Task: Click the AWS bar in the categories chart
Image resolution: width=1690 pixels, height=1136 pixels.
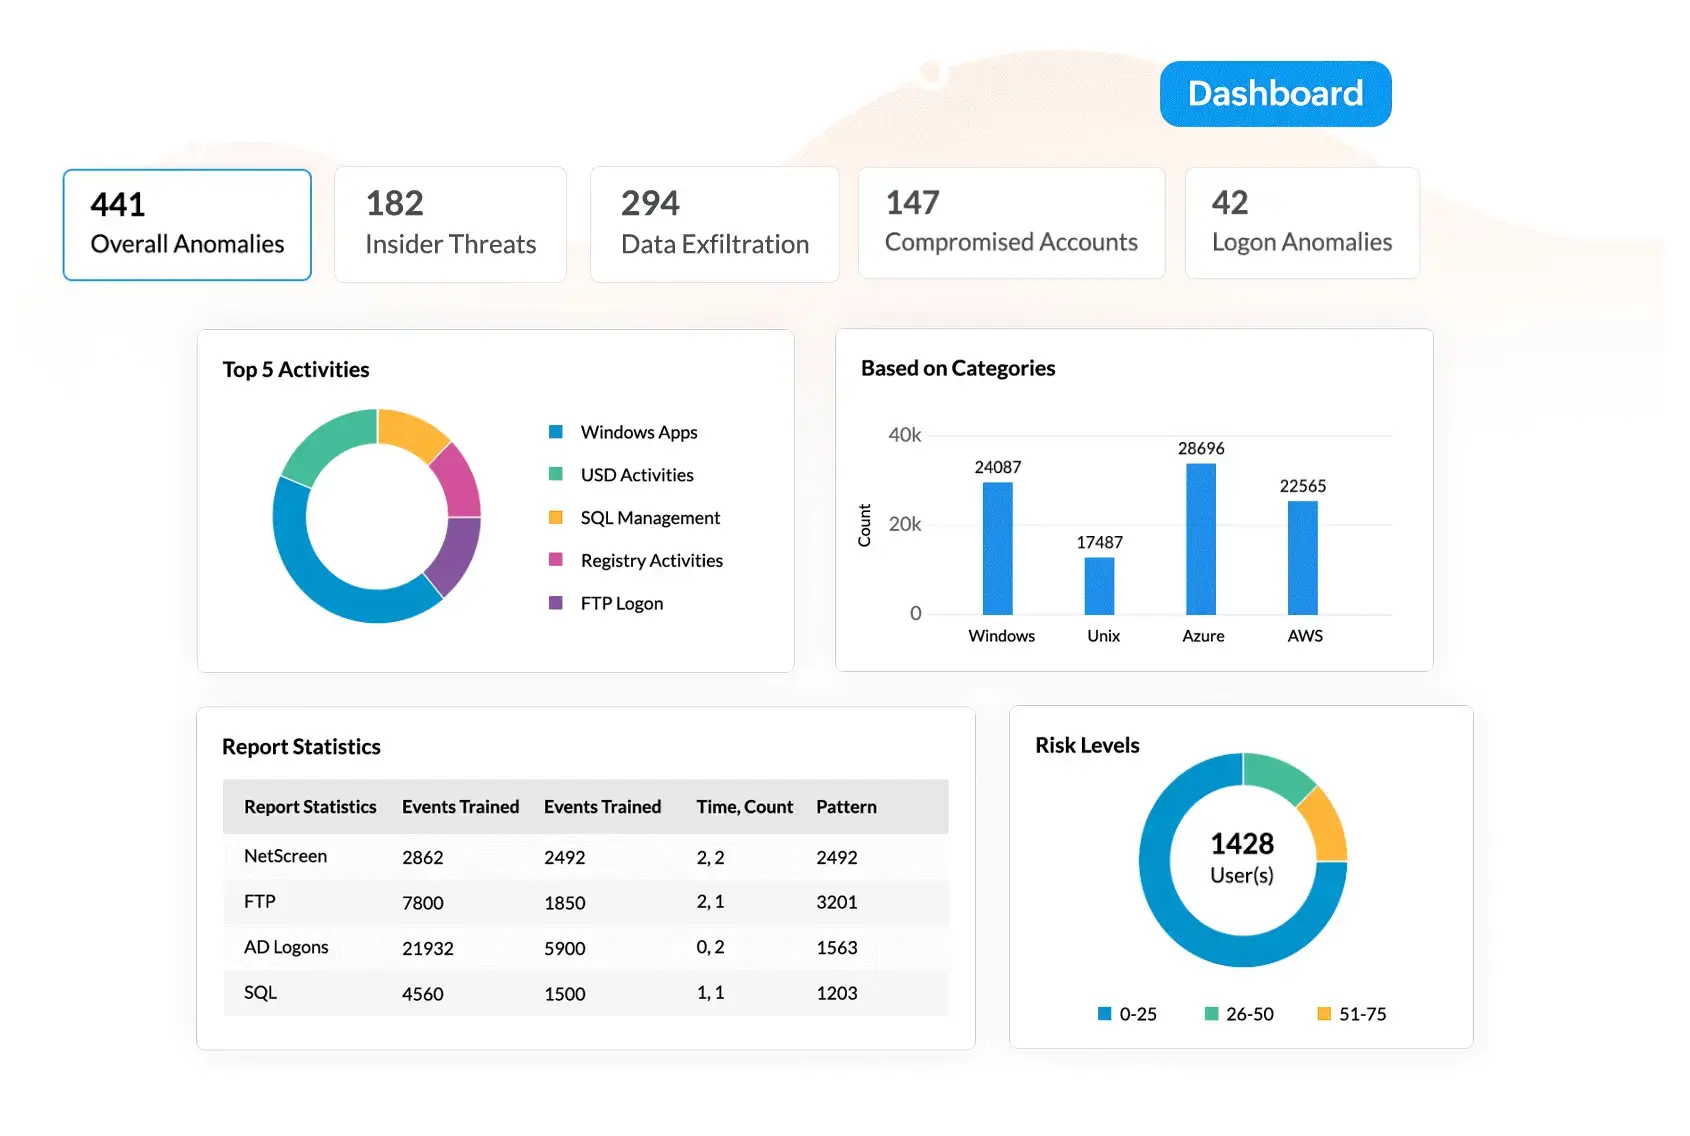Action: pos(1303,558)
